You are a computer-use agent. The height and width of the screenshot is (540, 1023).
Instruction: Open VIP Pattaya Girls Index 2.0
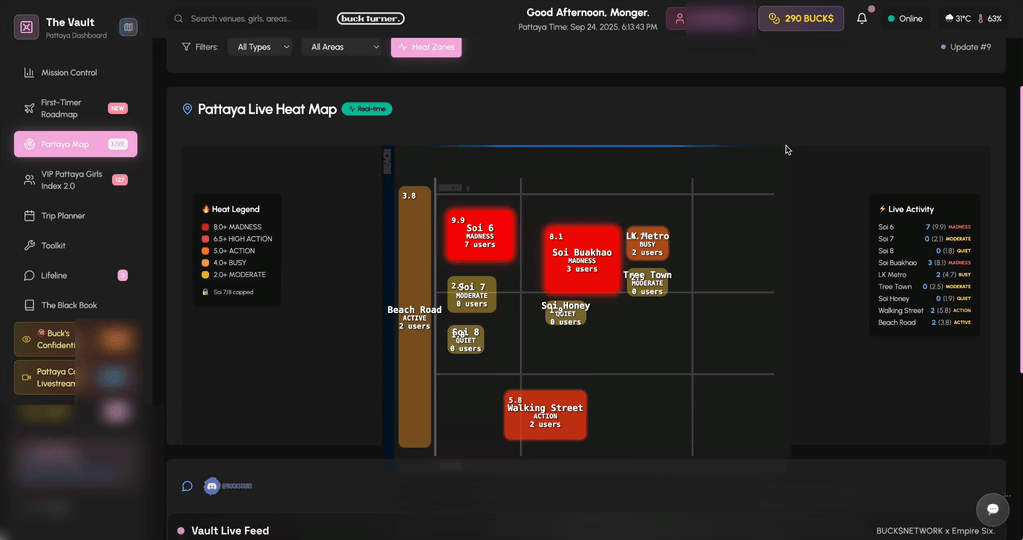click(76, 180)
